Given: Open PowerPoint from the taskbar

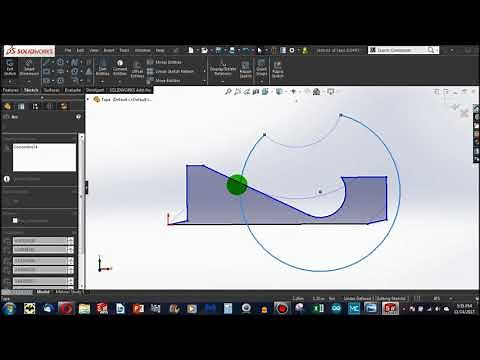Looking at the screenshot, I should (138, 309).
